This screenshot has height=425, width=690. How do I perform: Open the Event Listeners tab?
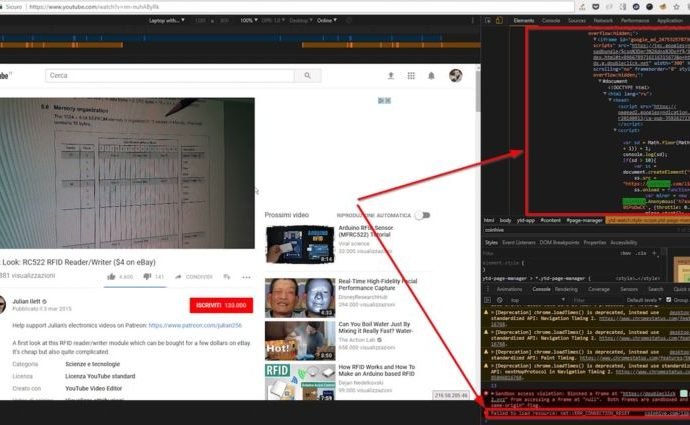point(518,242)
